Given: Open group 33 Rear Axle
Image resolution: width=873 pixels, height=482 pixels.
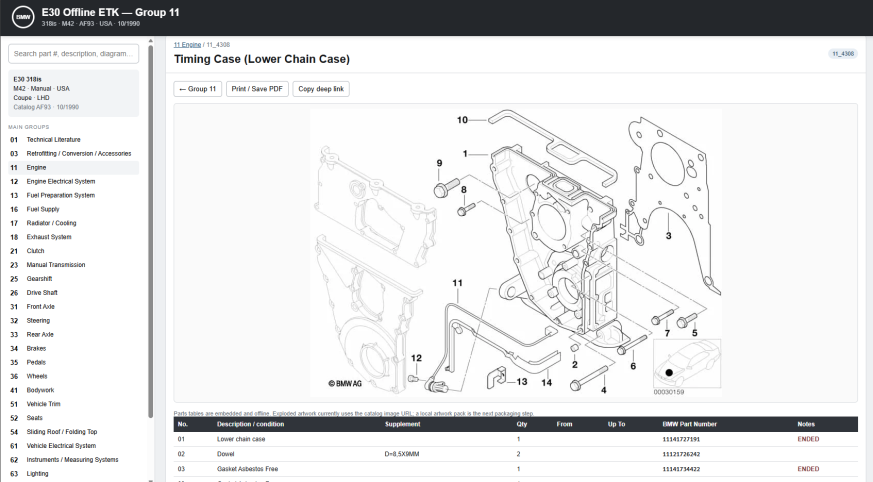Looking at the screenshot, I should (73, 335).
